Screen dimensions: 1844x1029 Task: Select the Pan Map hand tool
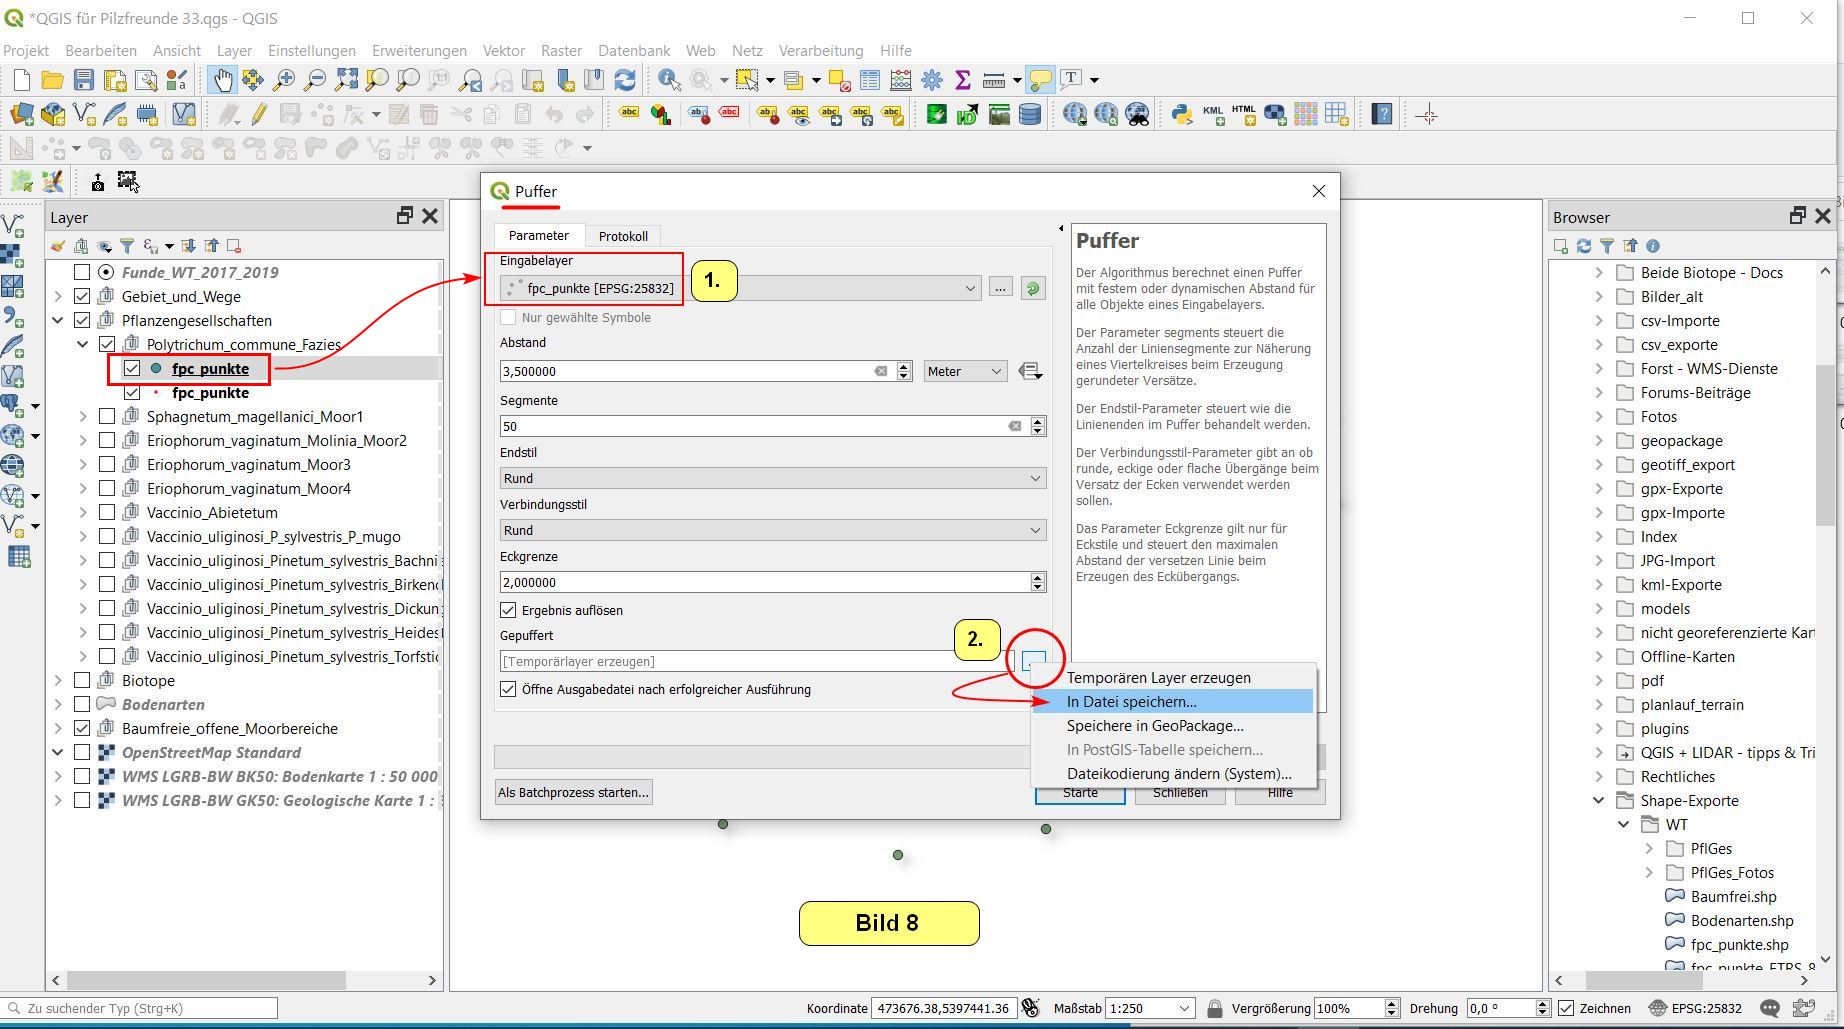221,80
